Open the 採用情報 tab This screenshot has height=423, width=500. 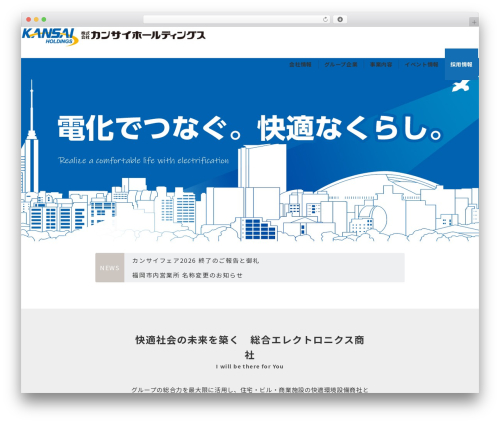coord(461,64)
